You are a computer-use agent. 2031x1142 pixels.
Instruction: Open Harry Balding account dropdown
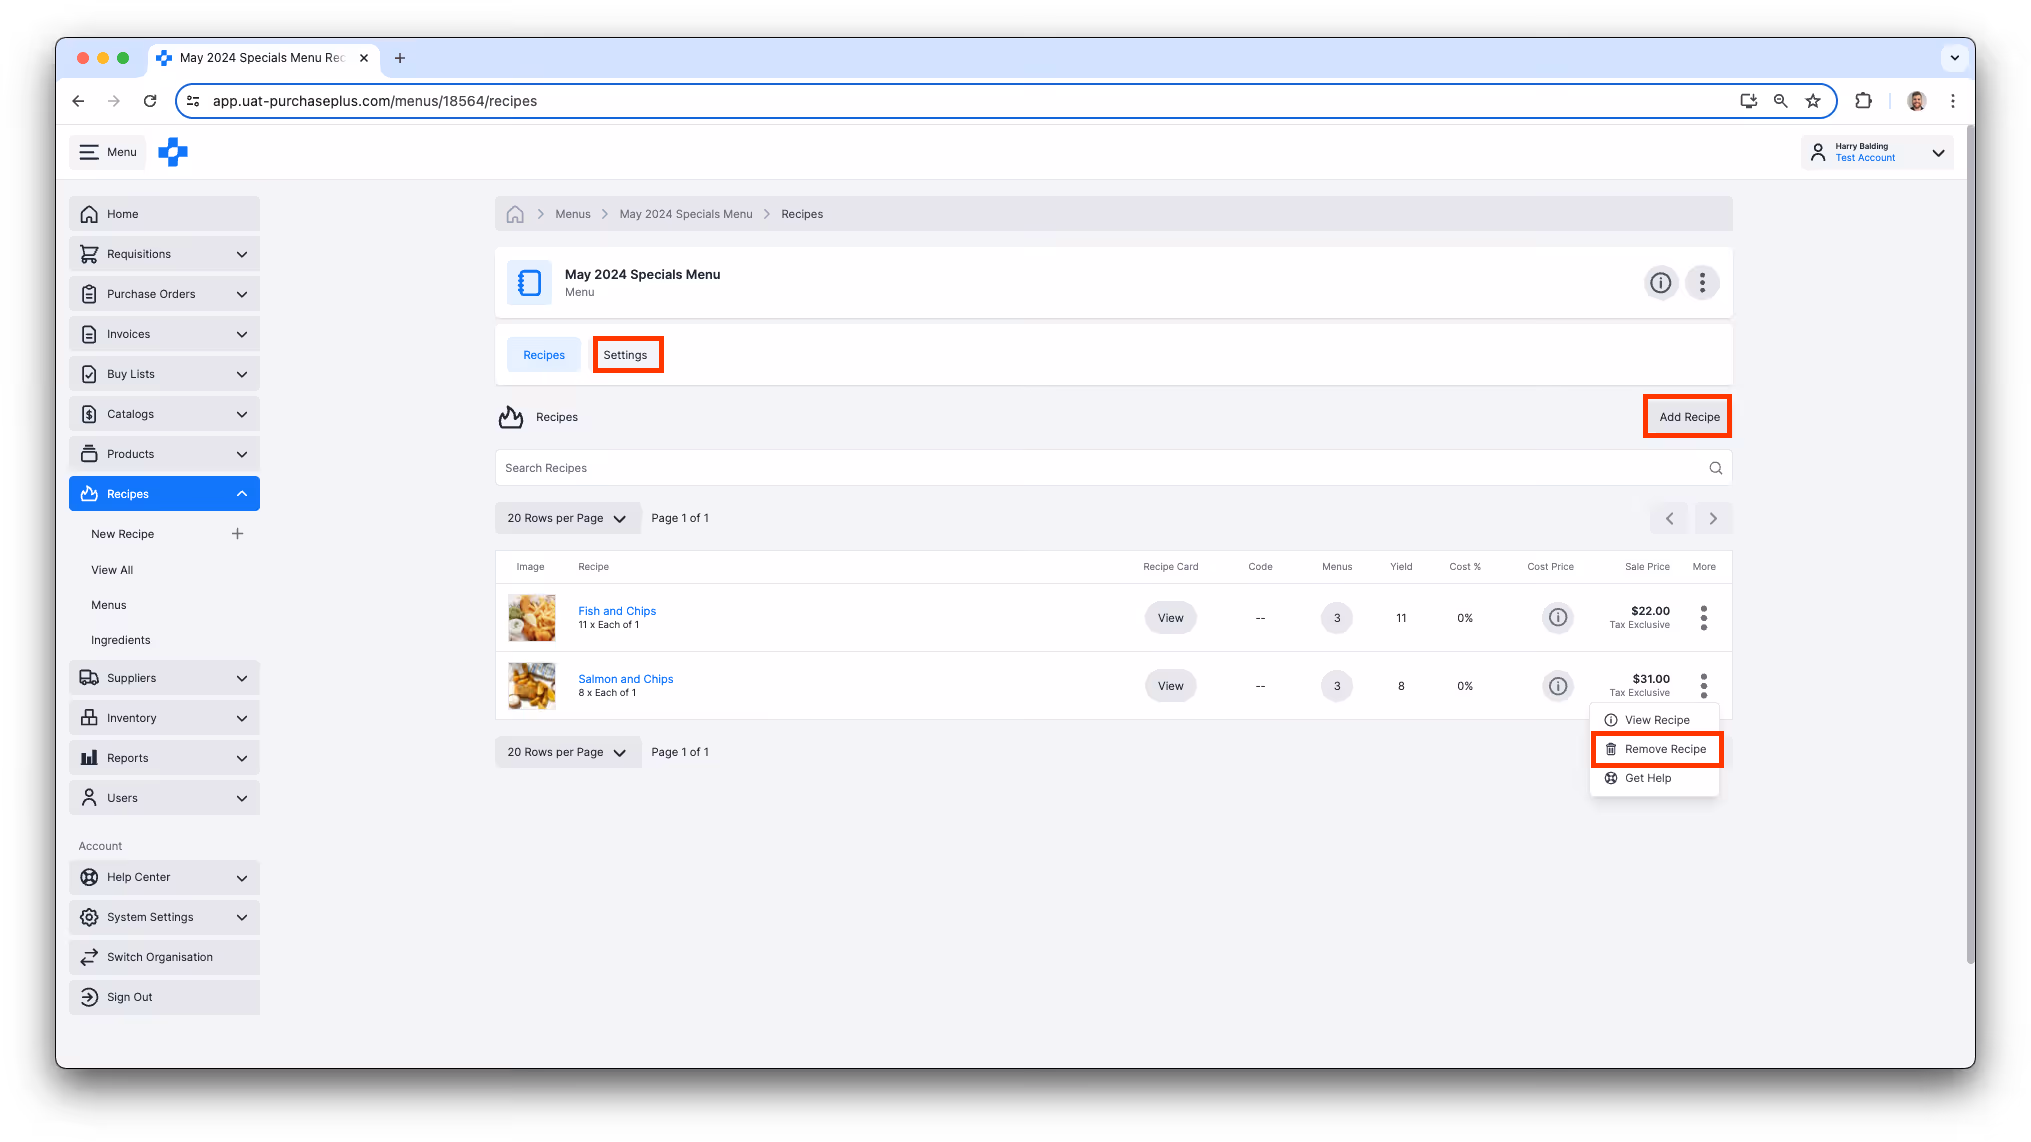point(1877,152)
